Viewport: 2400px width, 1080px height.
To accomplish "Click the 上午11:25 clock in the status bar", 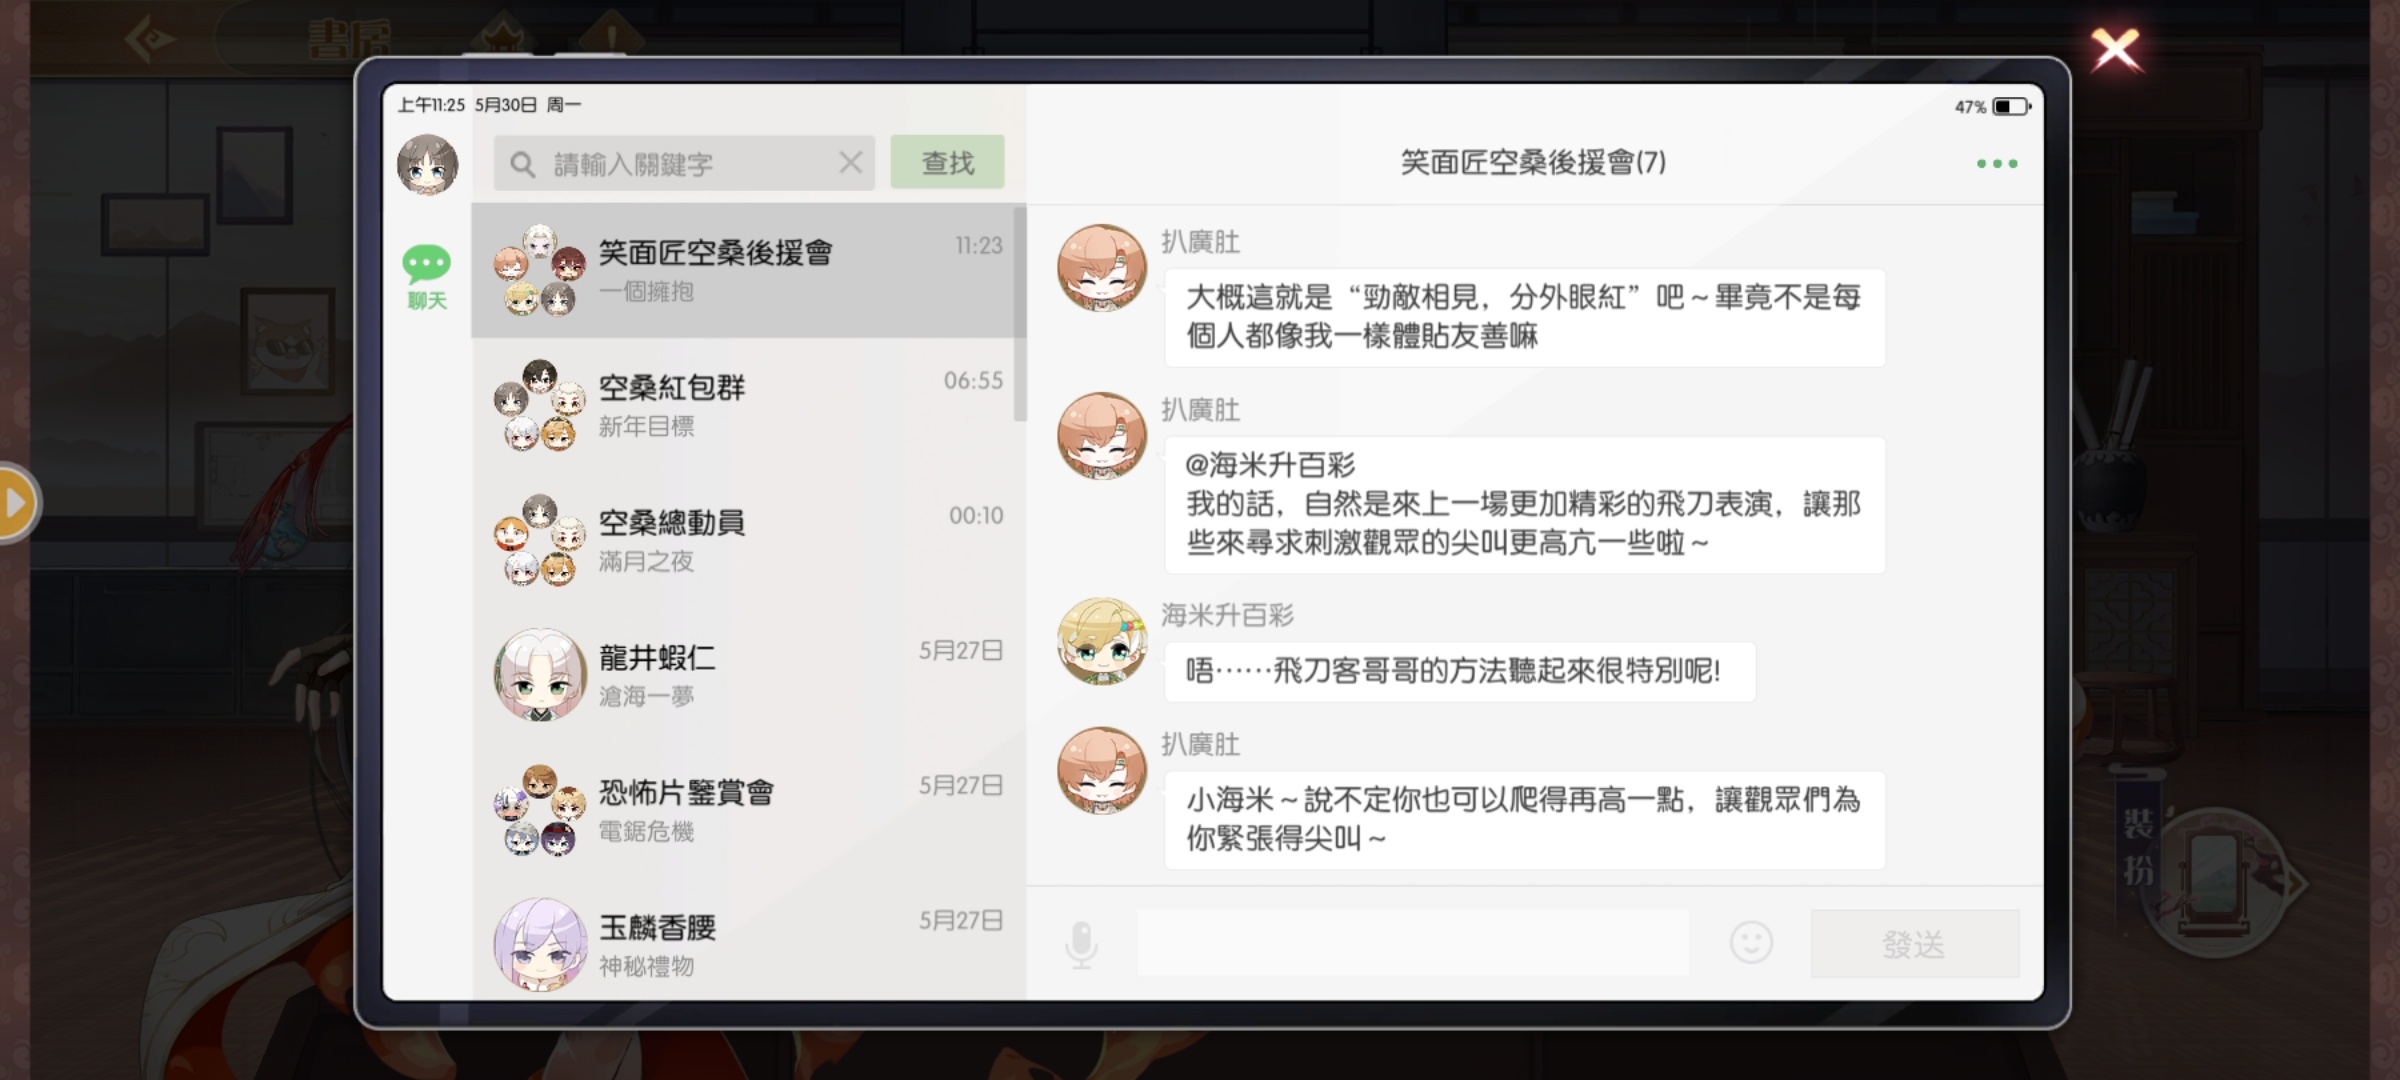I will tap(431, 105).
